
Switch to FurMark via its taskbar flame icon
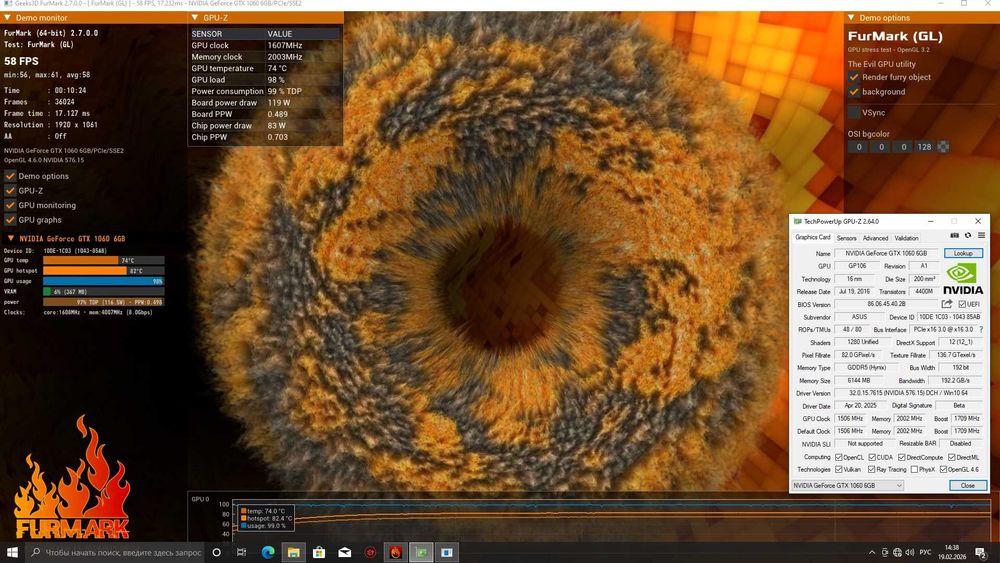(x=395, y=552)
